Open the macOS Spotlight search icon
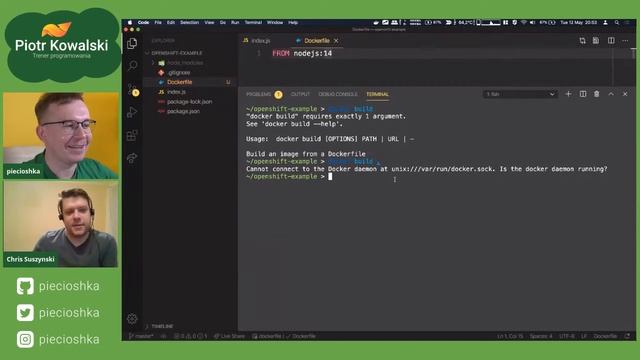Screen dimensions: 640x360 (617, 22)
